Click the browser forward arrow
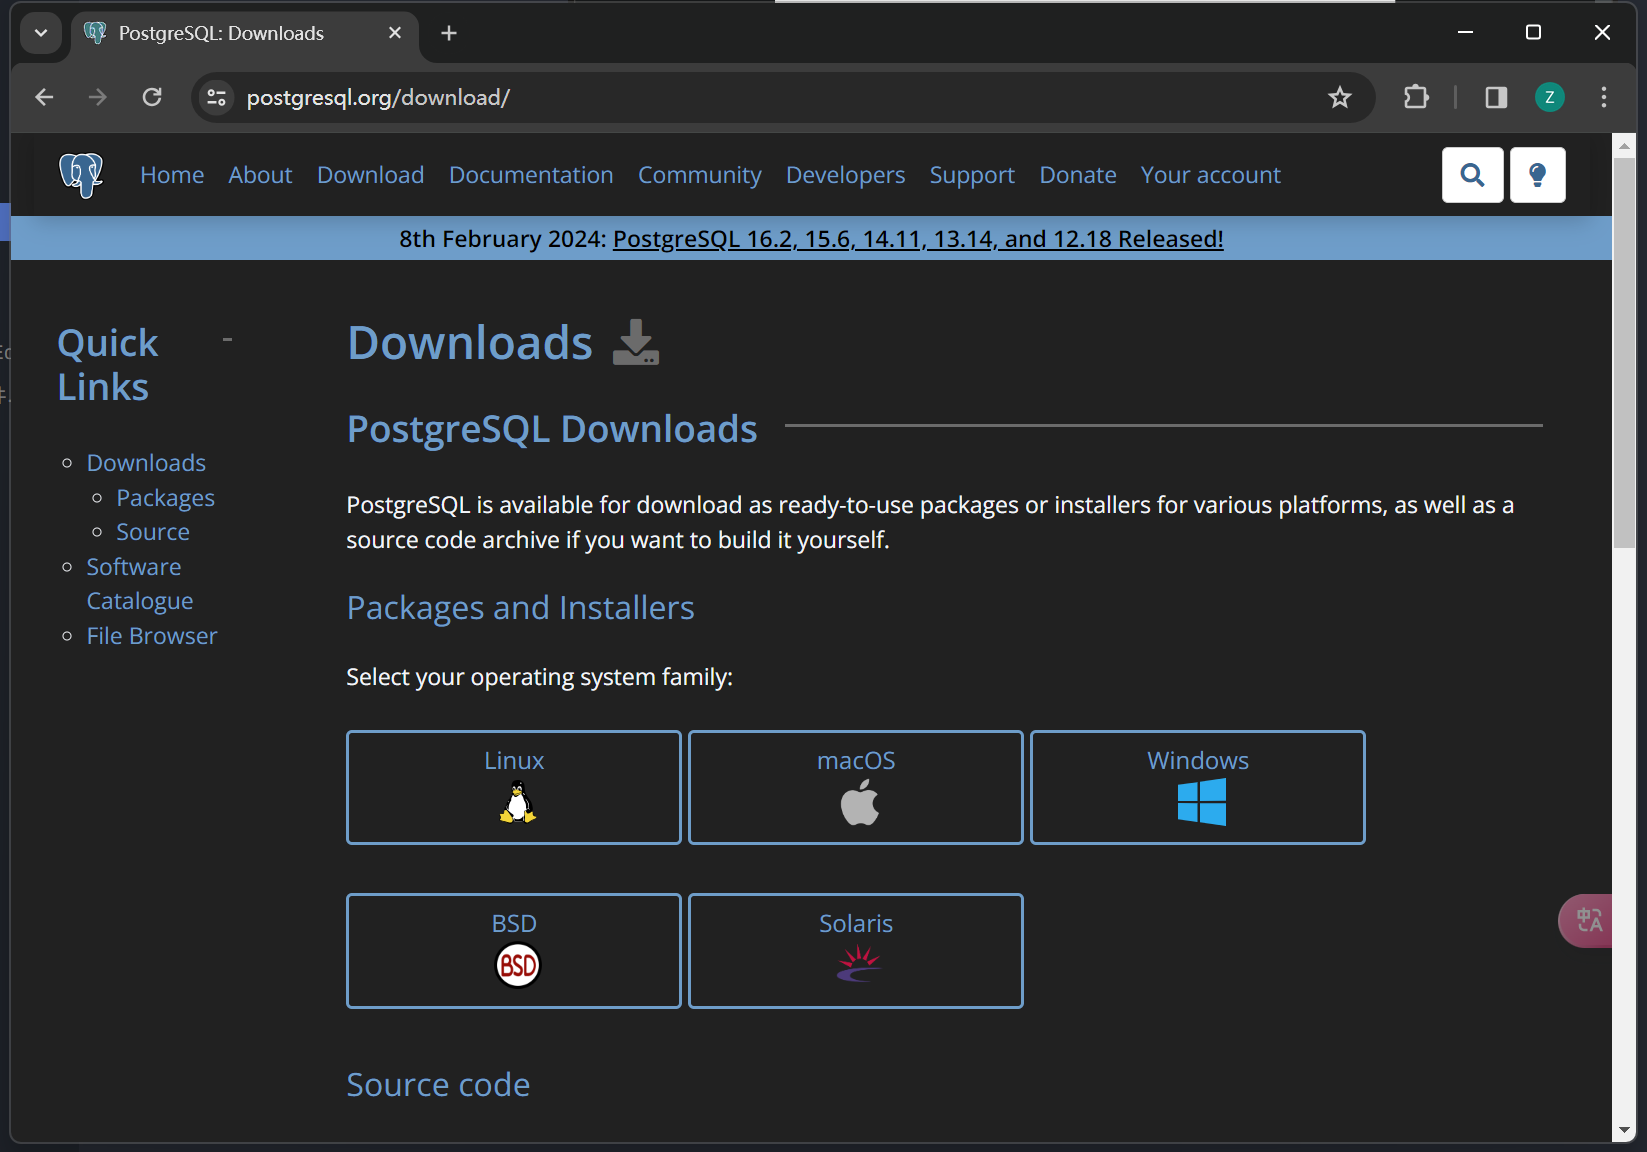This screenshot has height=1152, width=1647. pos(97,97)
